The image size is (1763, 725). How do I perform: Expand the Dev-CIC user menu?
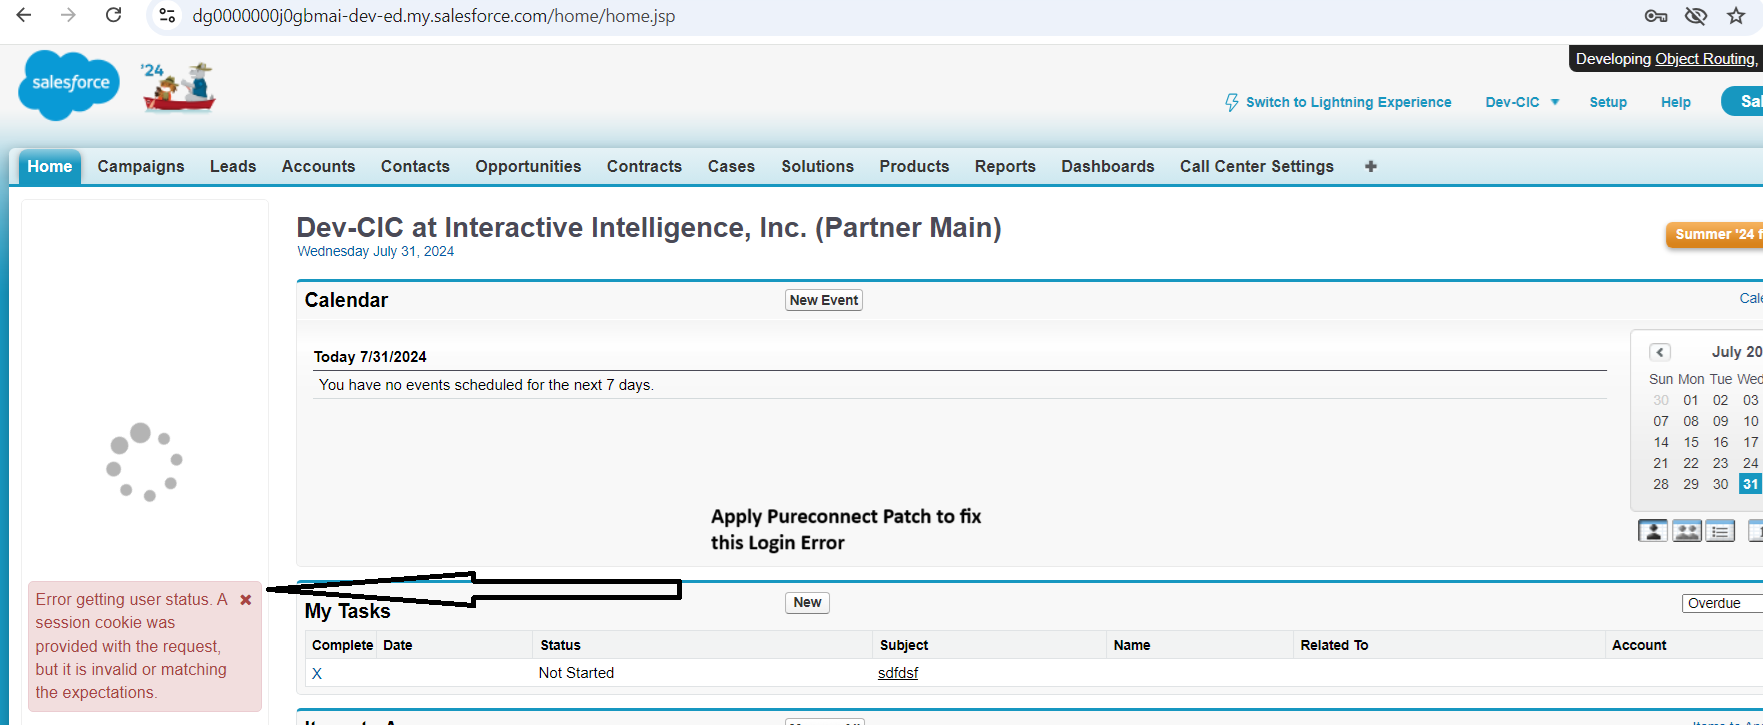(x=1522, y=102)
